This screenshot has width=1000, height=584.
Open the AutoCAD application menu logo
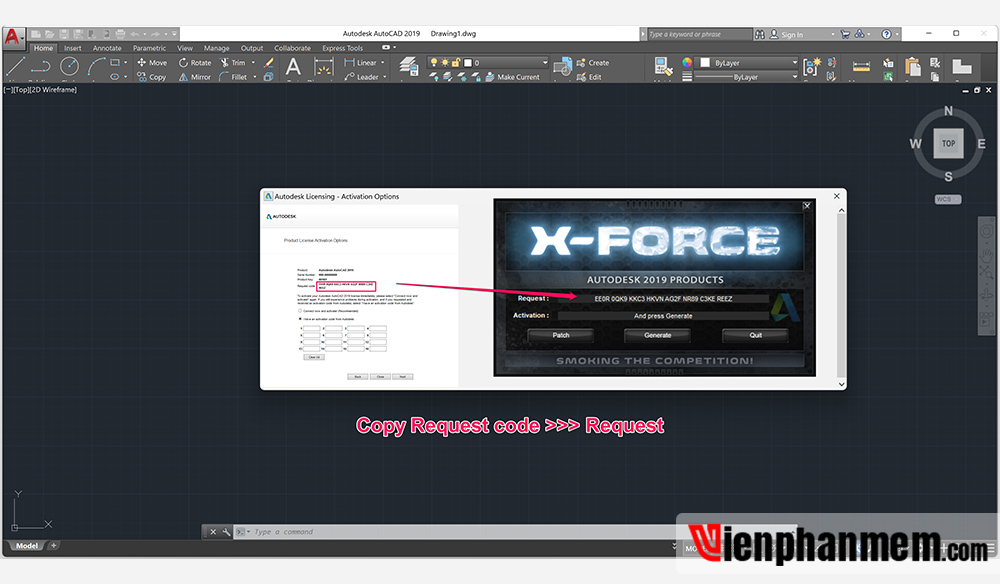coord(13,36)
